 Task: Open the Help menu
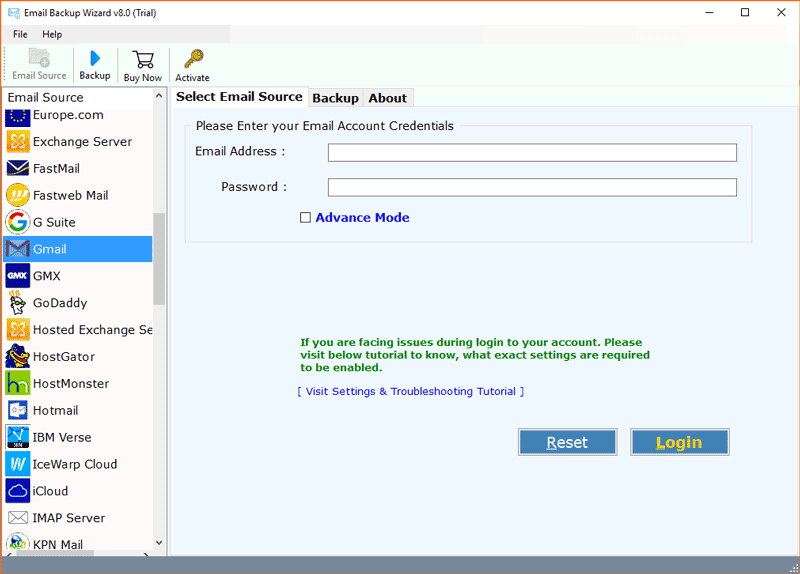(x=52, y=34)
